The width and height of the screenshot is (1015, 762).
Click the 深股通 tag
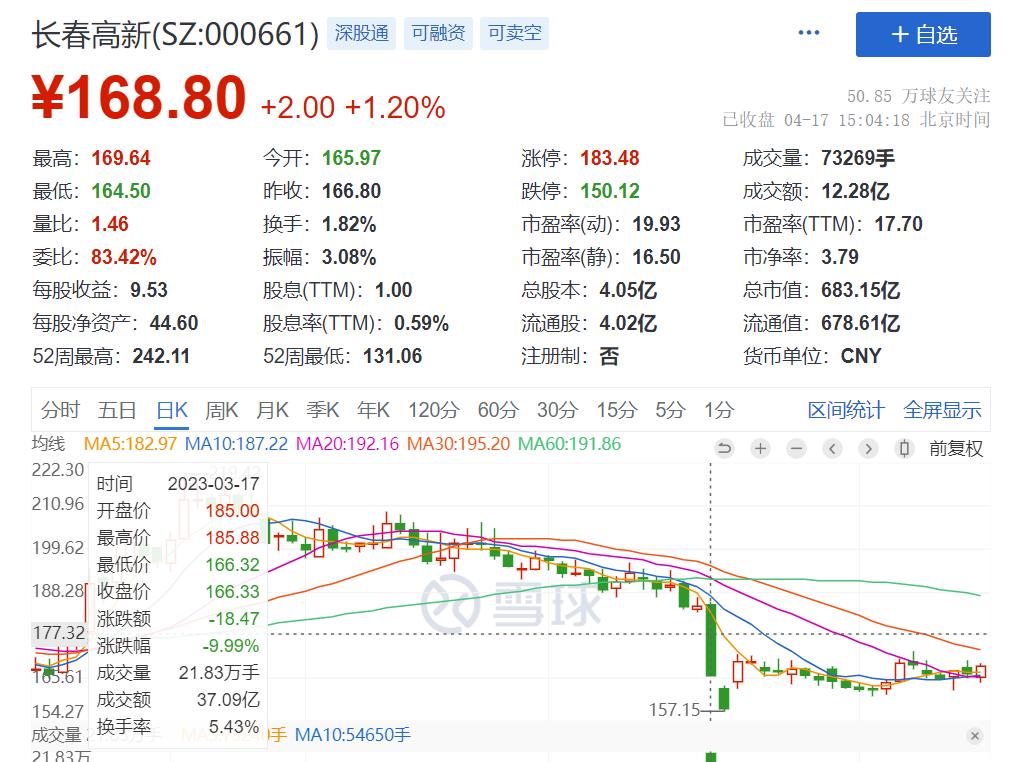(x=362, y=33)
